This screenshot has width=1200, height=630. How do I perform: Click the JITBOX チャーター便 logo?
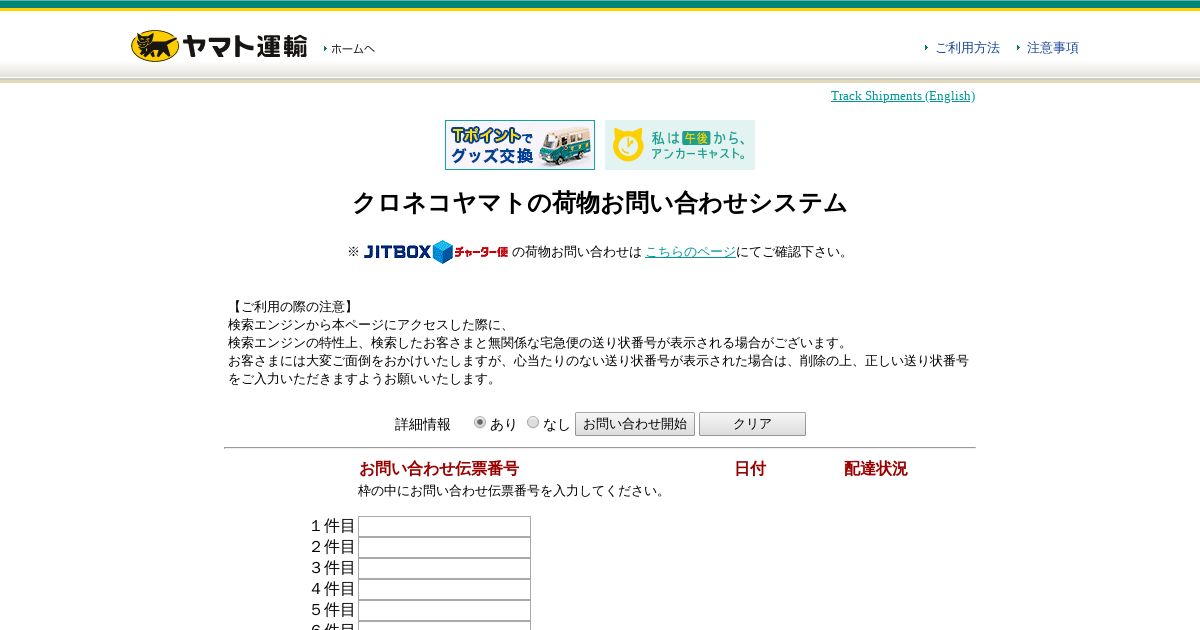[435, 252]
